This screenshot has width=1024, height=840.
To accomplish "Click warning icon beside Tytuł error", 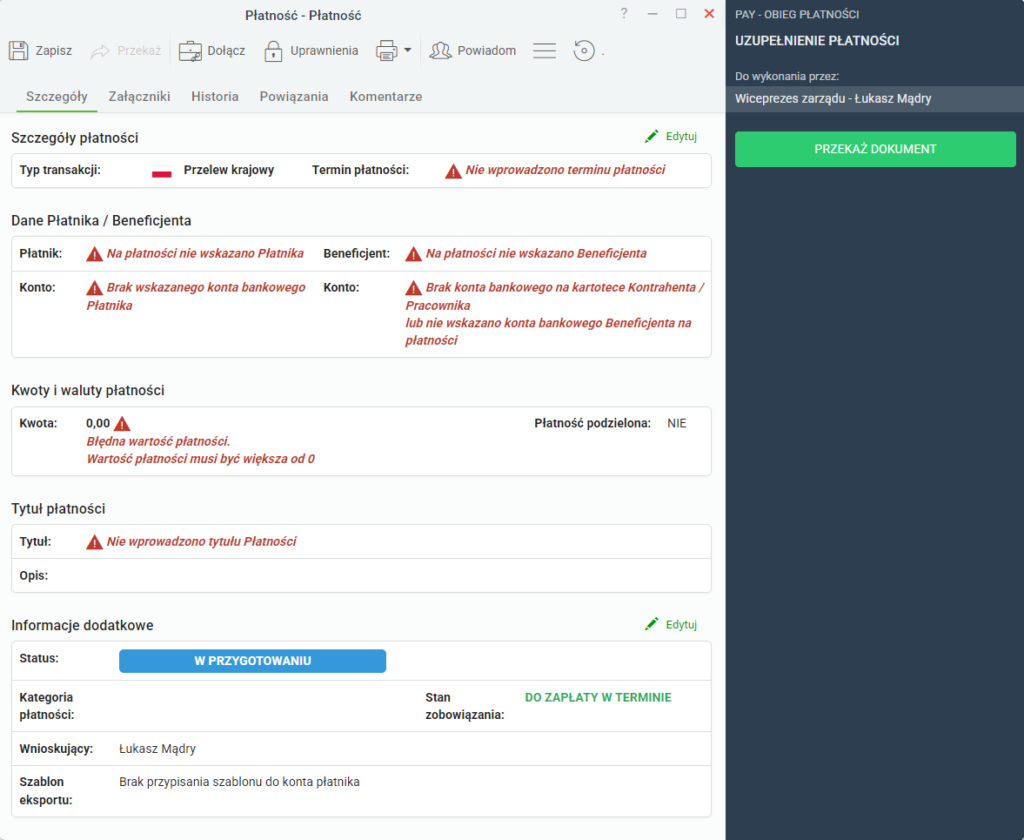I will click(x=95, y=542).
